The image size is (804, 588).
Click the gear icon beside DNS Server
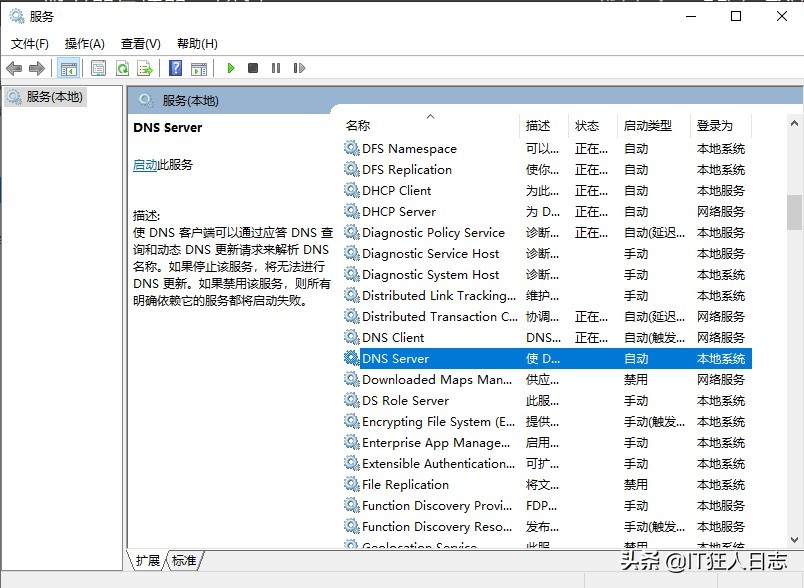pyautogui.click(x=351, y=358)
